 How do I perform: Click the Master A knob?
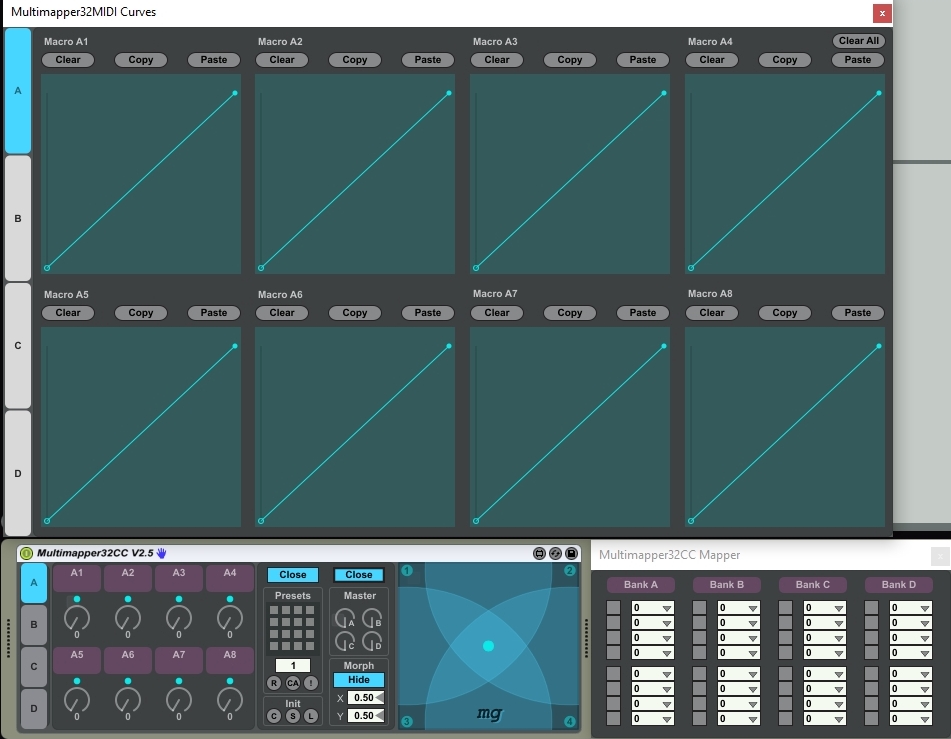tap(345, 618)
